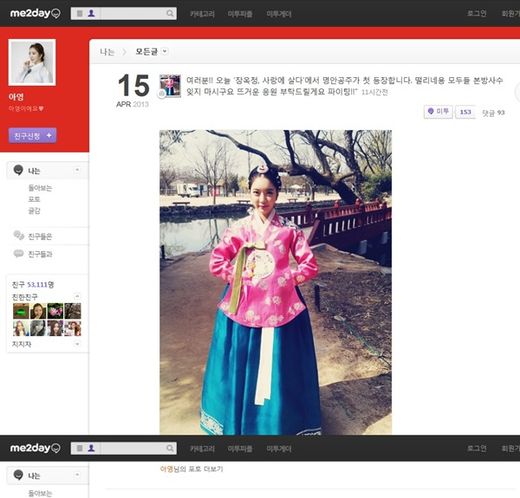Click 로그인 in the upper header
The width and height of the screenshot is (520, 498).
476,13
